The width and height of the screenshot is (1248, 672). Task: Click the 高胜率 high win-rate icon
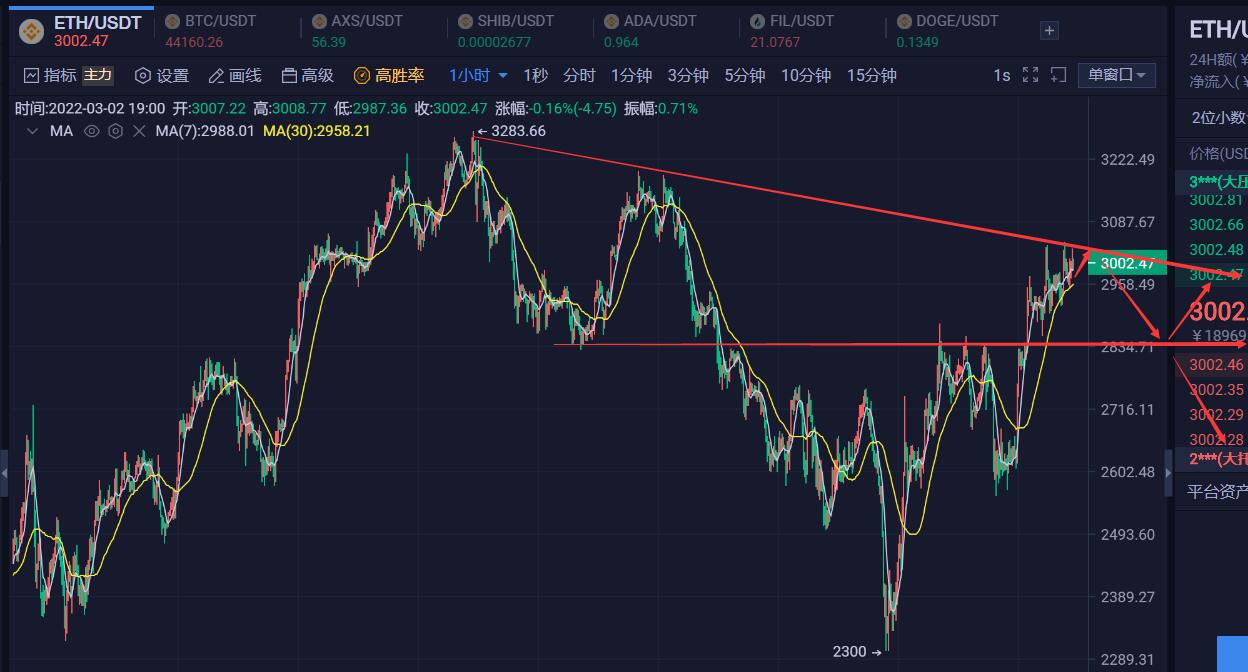pyautogui.click(x=362, y=75)
